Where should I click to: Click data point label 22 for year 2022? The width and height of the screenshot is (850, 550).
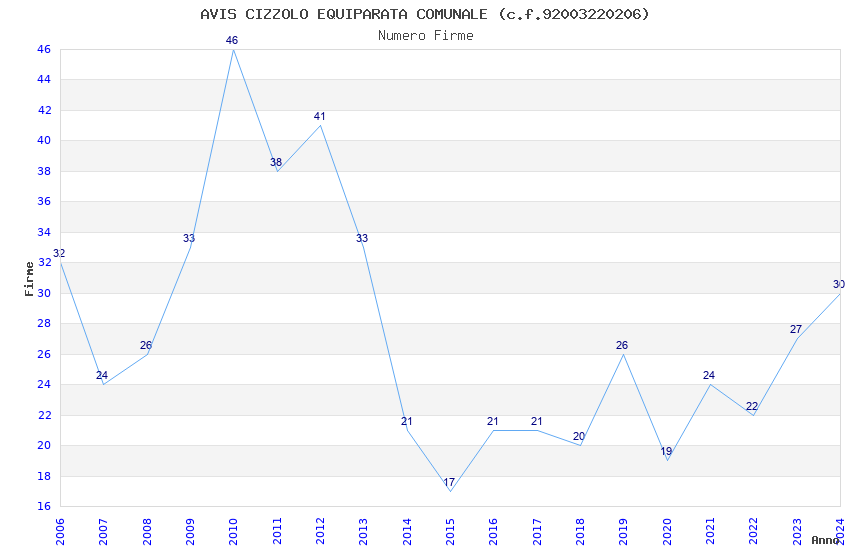[x=752, y=406]
